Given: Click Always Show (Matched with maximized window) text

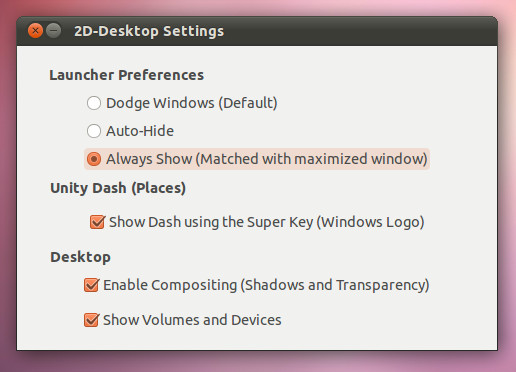Looking at the screenshot, I should 267,159.
